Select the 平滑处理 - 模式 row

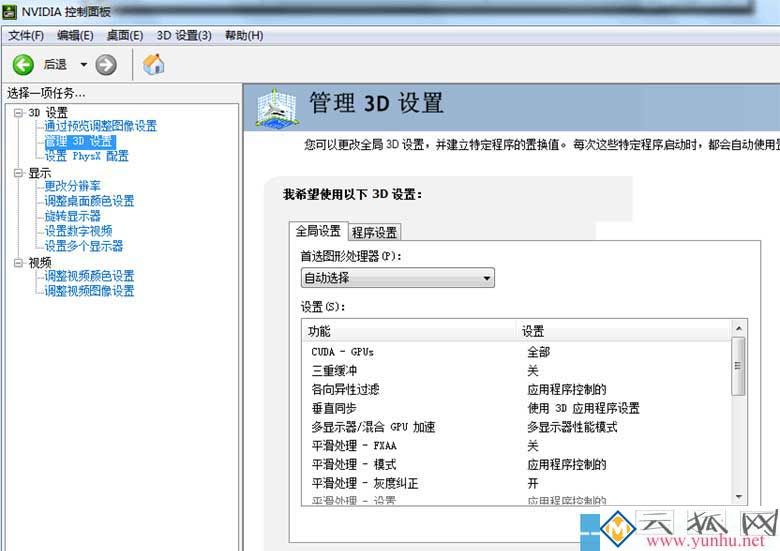coord(516,464)
